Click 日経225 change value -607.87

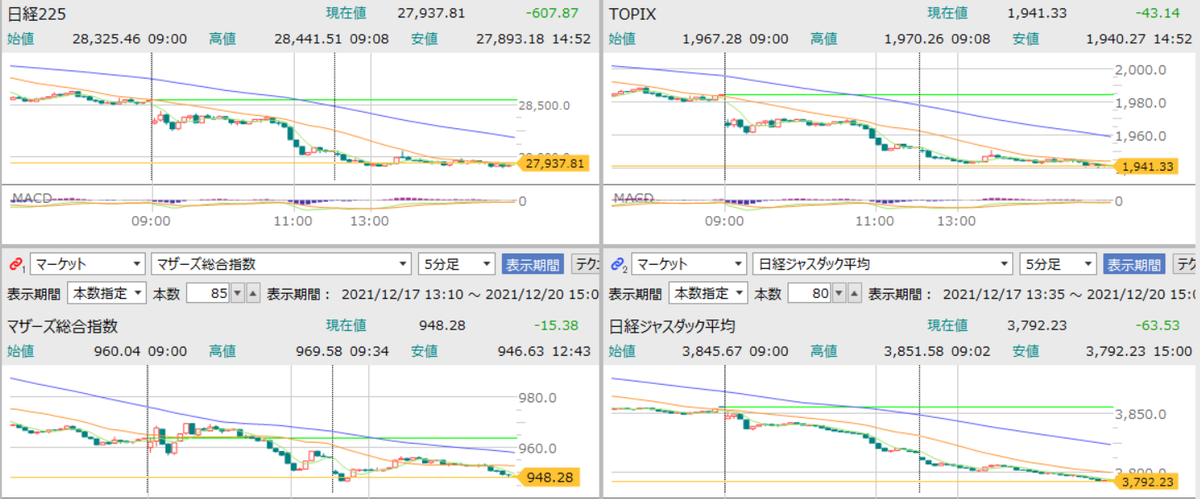[x=551, y=13]
